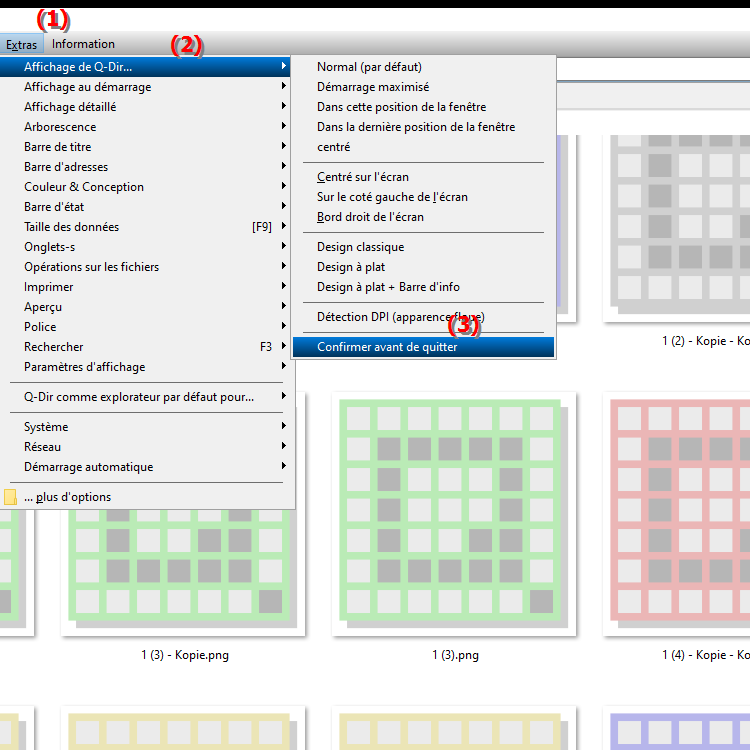Image resolution: width=750 pixels, height=750 pixels.
Task: Select Dans la dernière position de la fenêtre
Action: 424,127
